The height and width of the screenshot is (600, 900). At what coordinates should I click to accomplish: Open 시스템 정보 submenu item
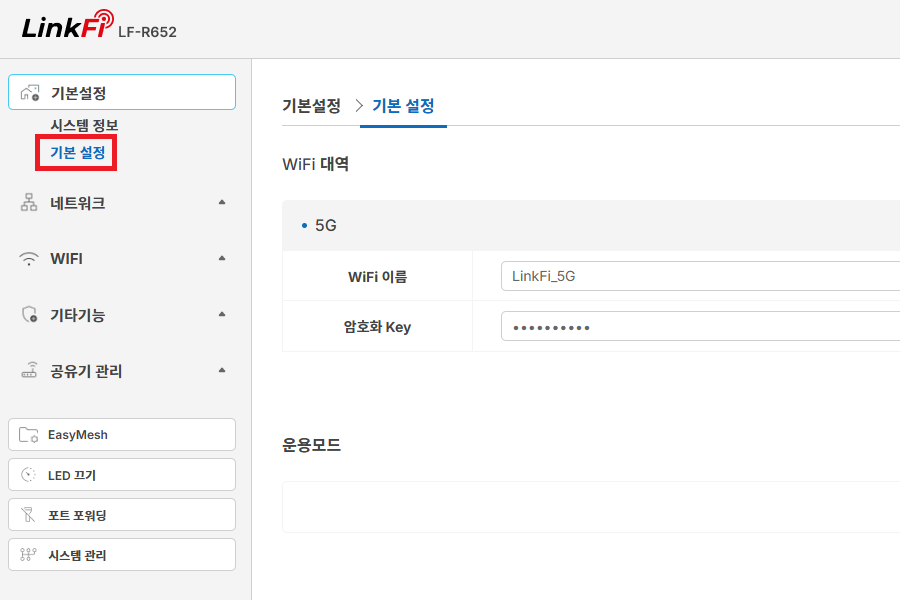(84, 125)
